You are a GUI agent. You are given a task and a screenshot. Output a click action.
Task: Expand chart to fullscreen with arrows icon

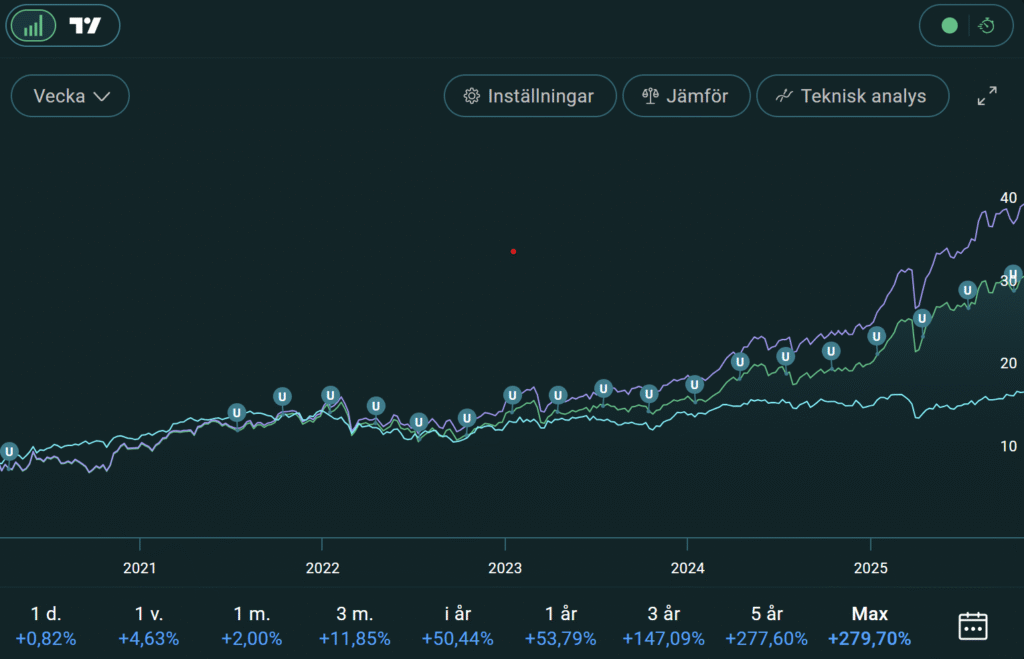tap(987, 96)
